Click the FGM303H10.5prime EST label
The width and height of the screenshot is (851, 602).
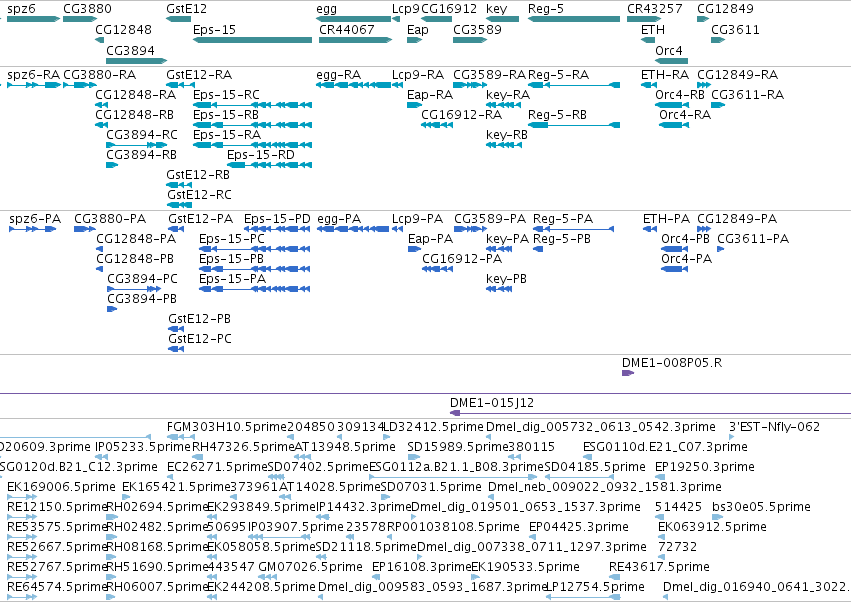tap(227, 427)
